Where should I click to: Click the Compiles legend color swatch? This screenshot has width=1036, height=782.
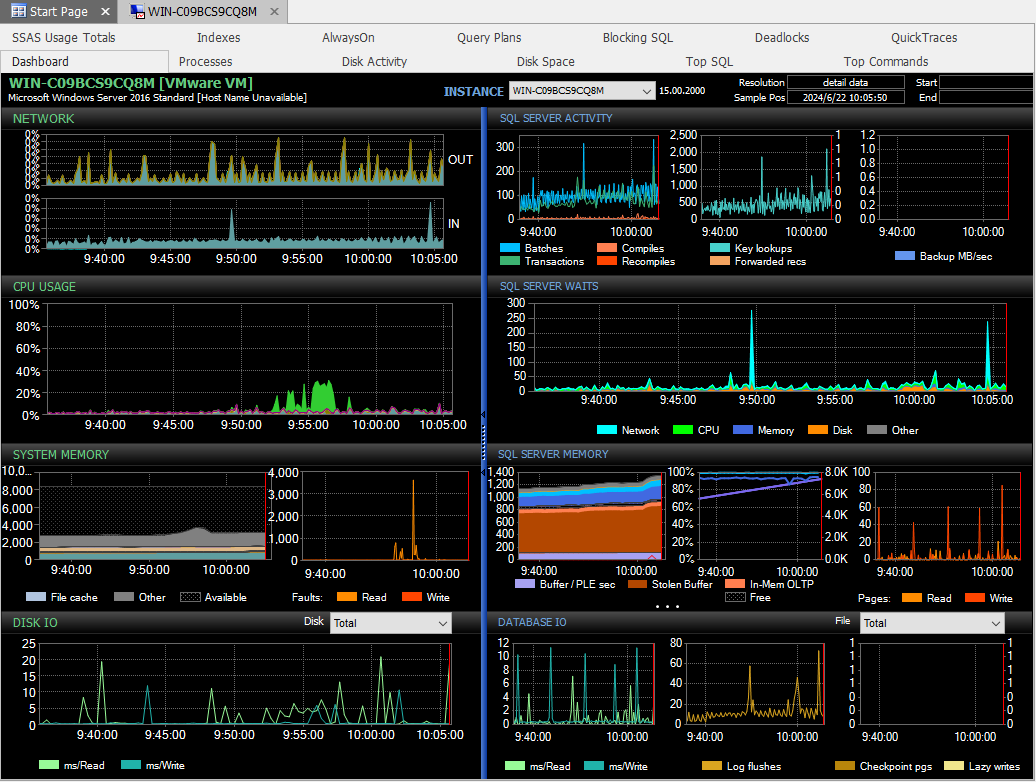click(x=607, y=248)
